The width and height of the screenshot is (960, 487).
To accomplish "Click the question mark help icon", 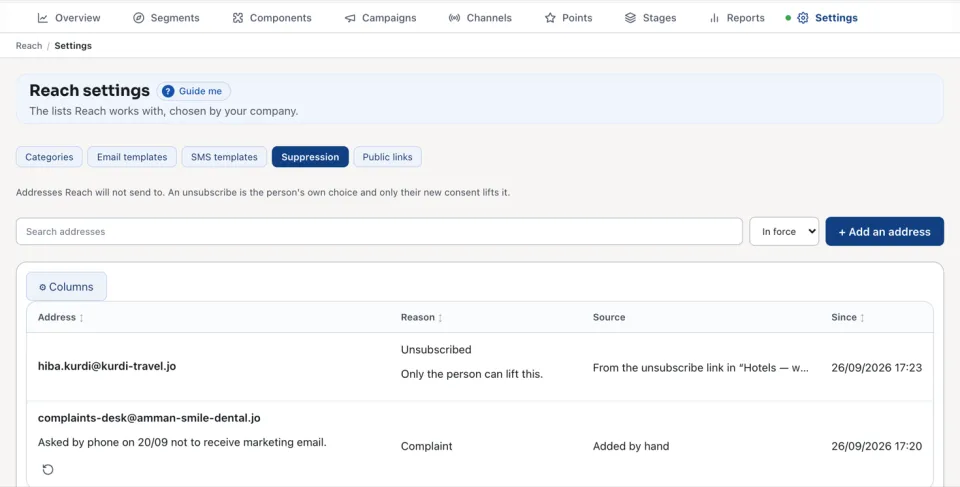I will click(x=168, y=91).
